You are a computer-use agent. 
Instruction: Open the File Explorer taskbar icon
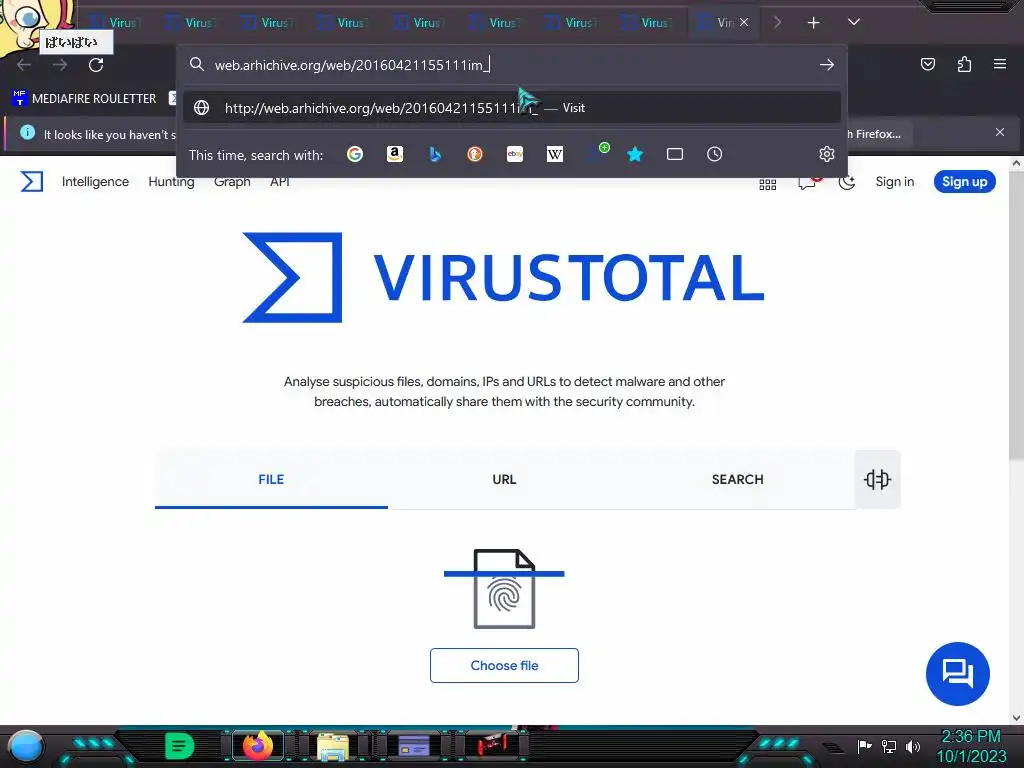(332, 746)
